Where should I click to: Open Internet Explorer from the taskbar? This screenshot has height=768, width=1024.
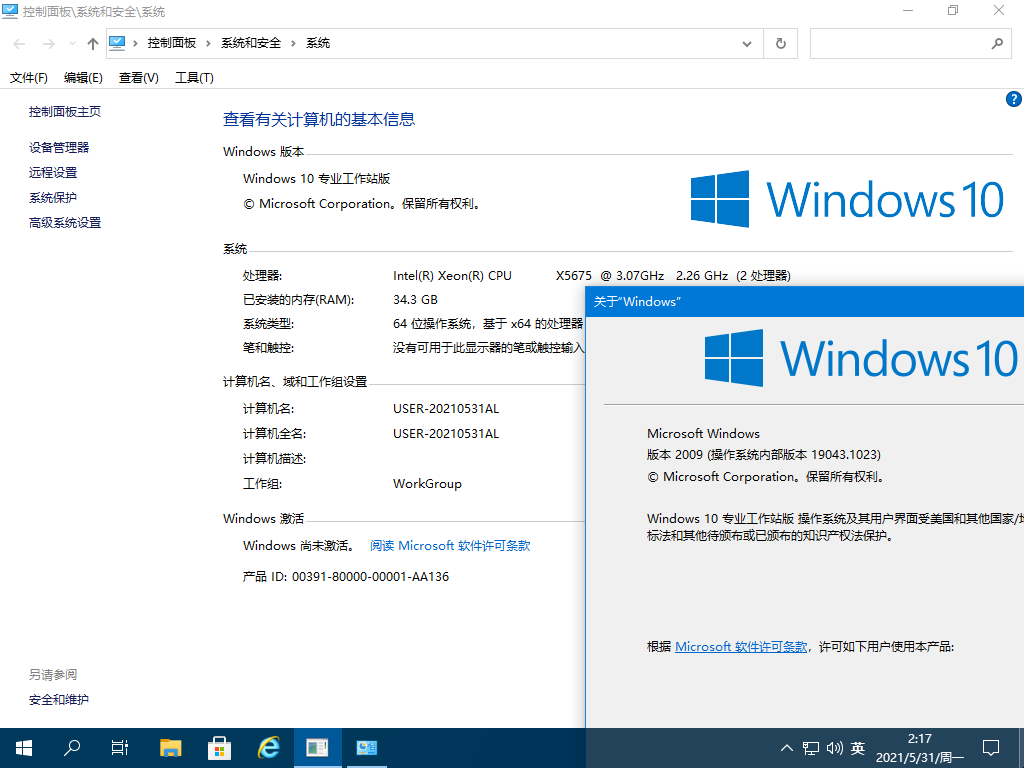point(268,747)
